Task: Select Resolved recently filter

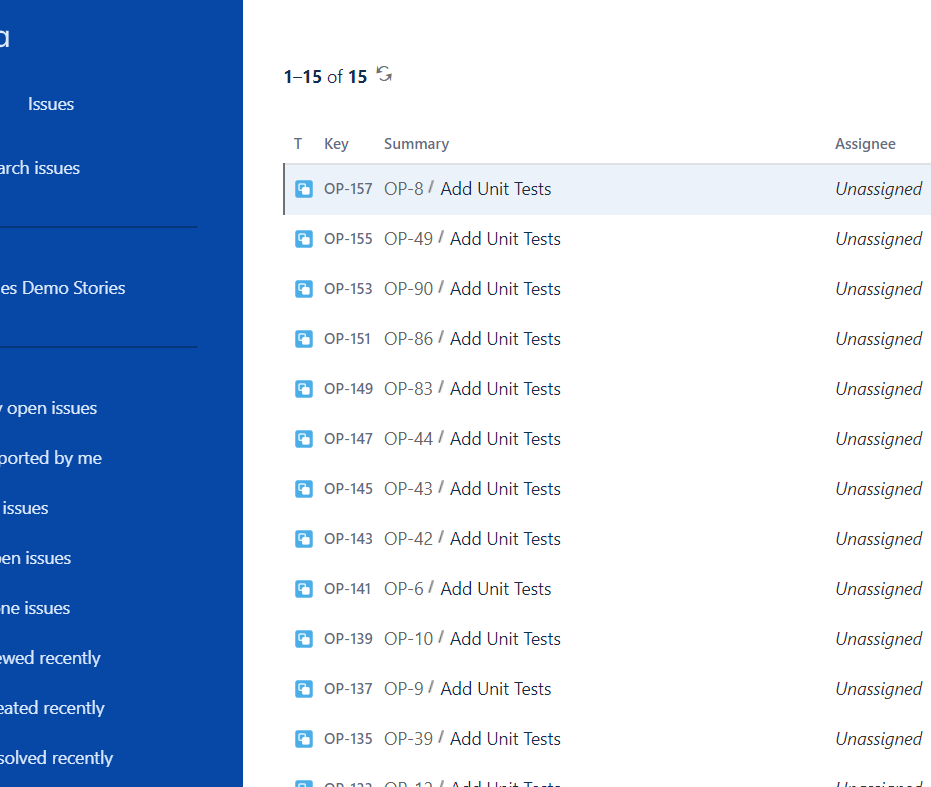Action: (56, 758)
